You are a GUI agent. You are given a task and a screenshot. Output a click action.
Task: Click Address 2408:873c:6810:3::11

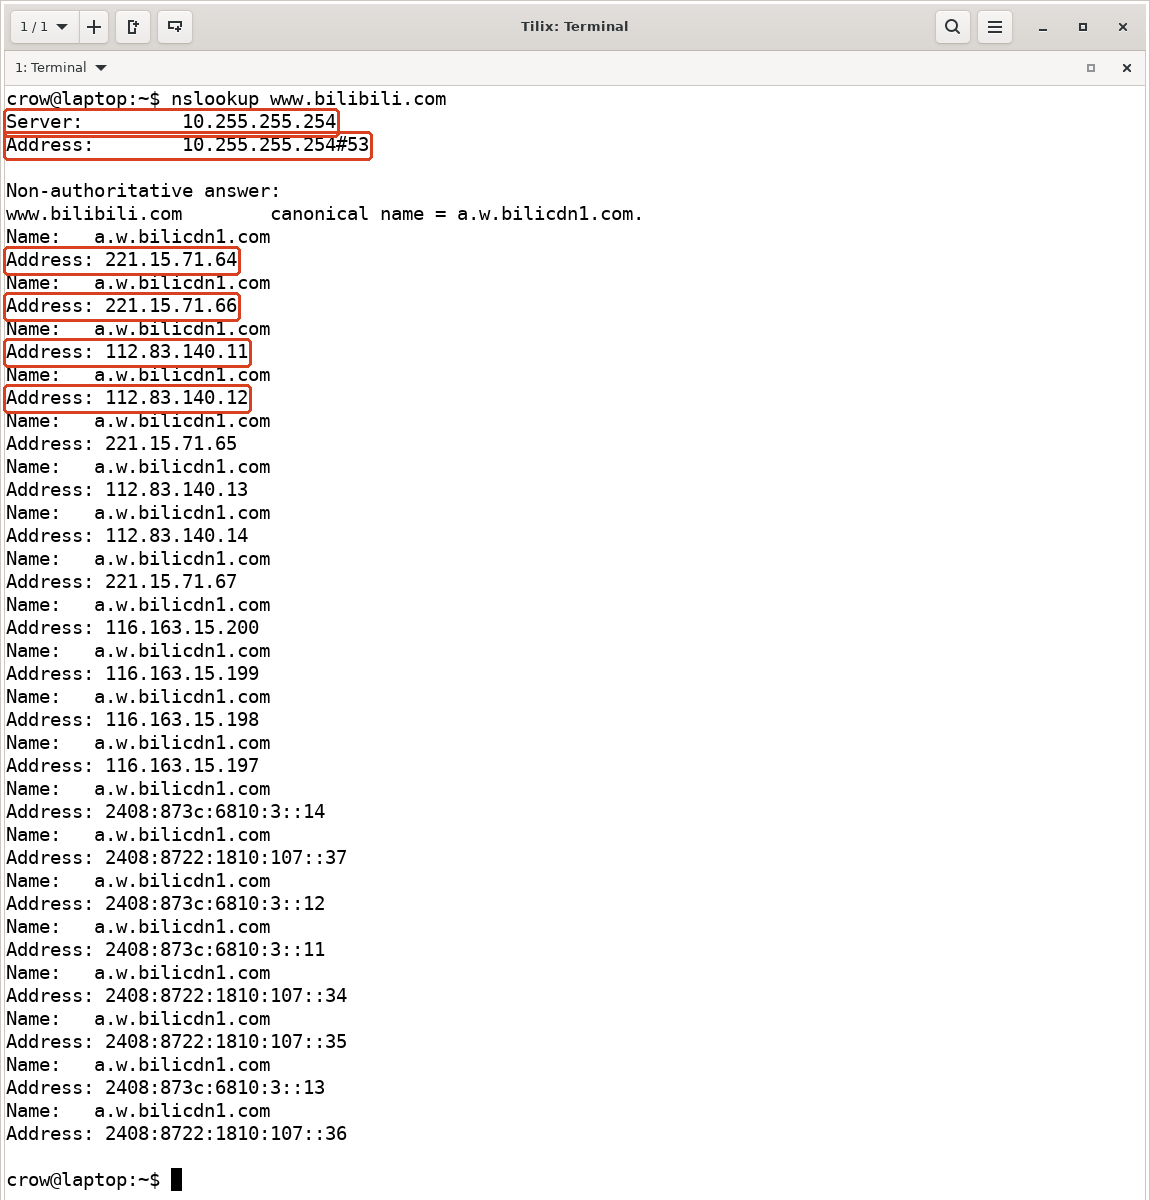(x=166, y=950)
